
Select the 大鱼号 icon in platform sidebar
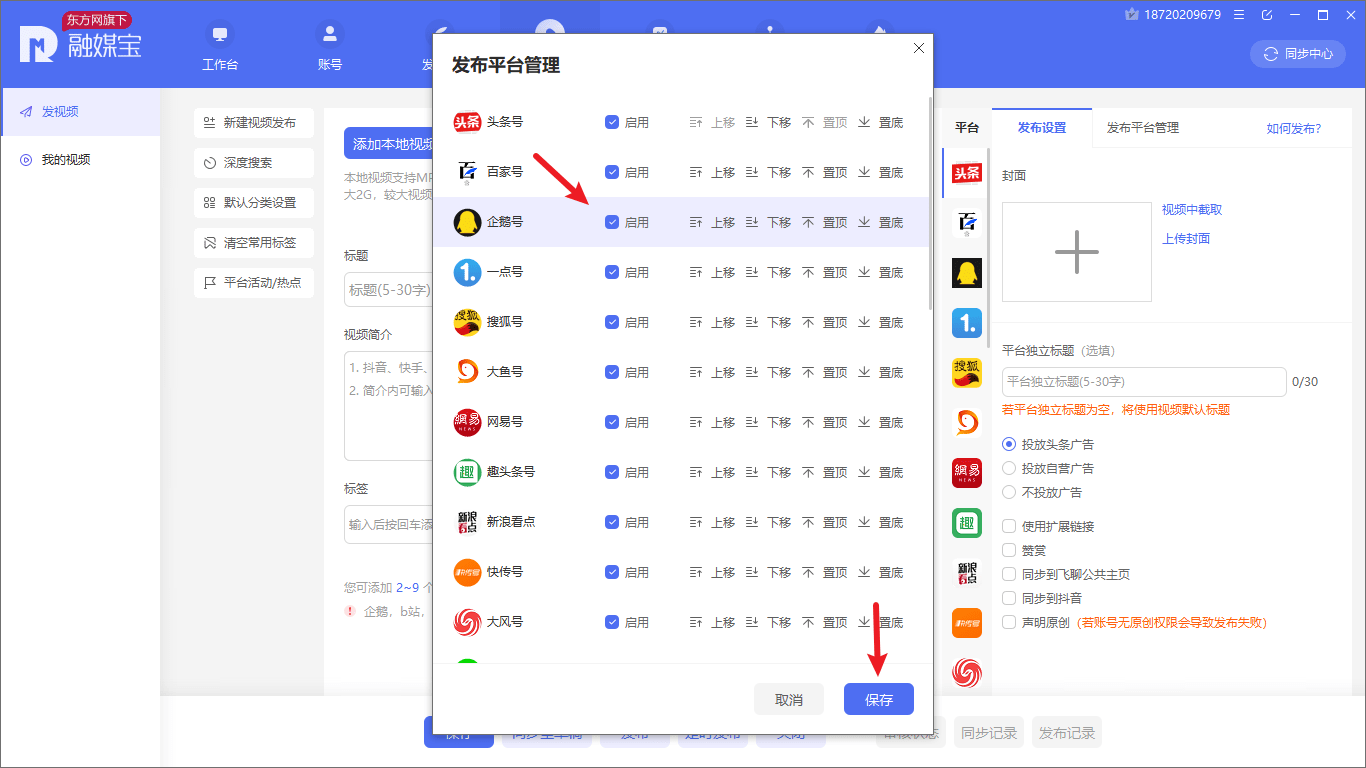click(x=967, y=423)
